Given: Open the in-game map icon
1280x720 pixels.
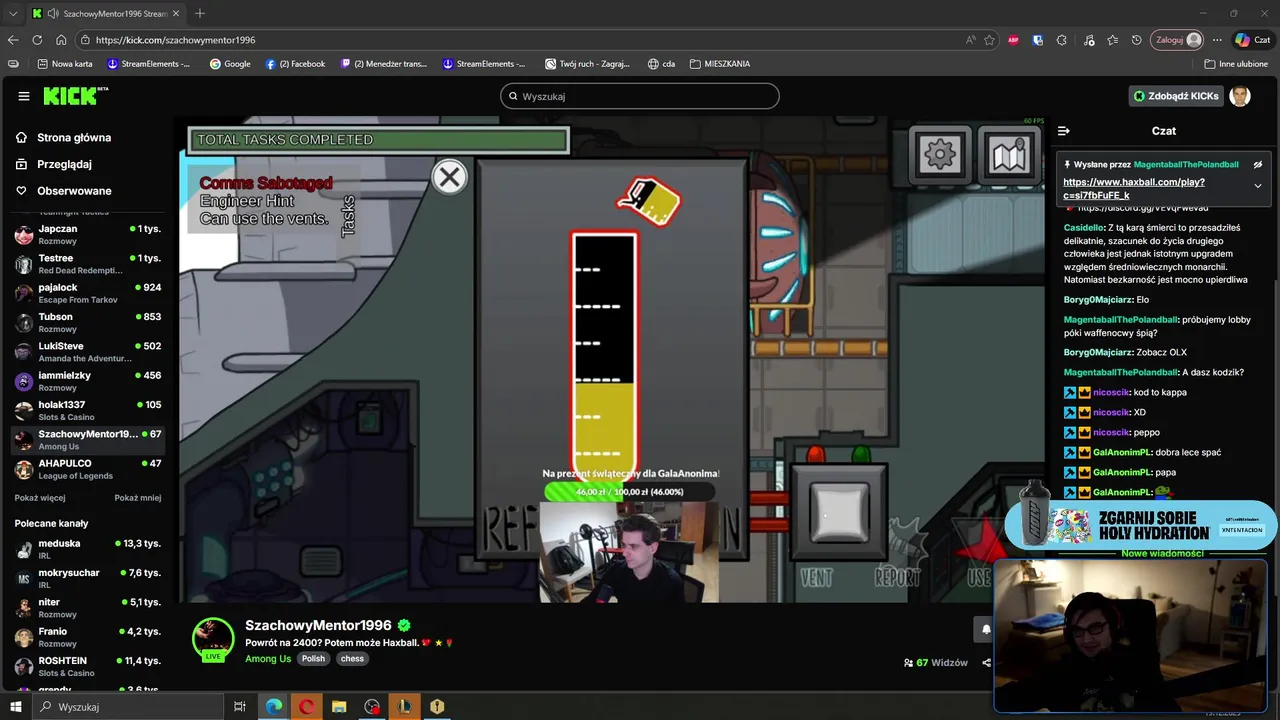Looking at the screenshot, I should click(x=1008, y=154).
